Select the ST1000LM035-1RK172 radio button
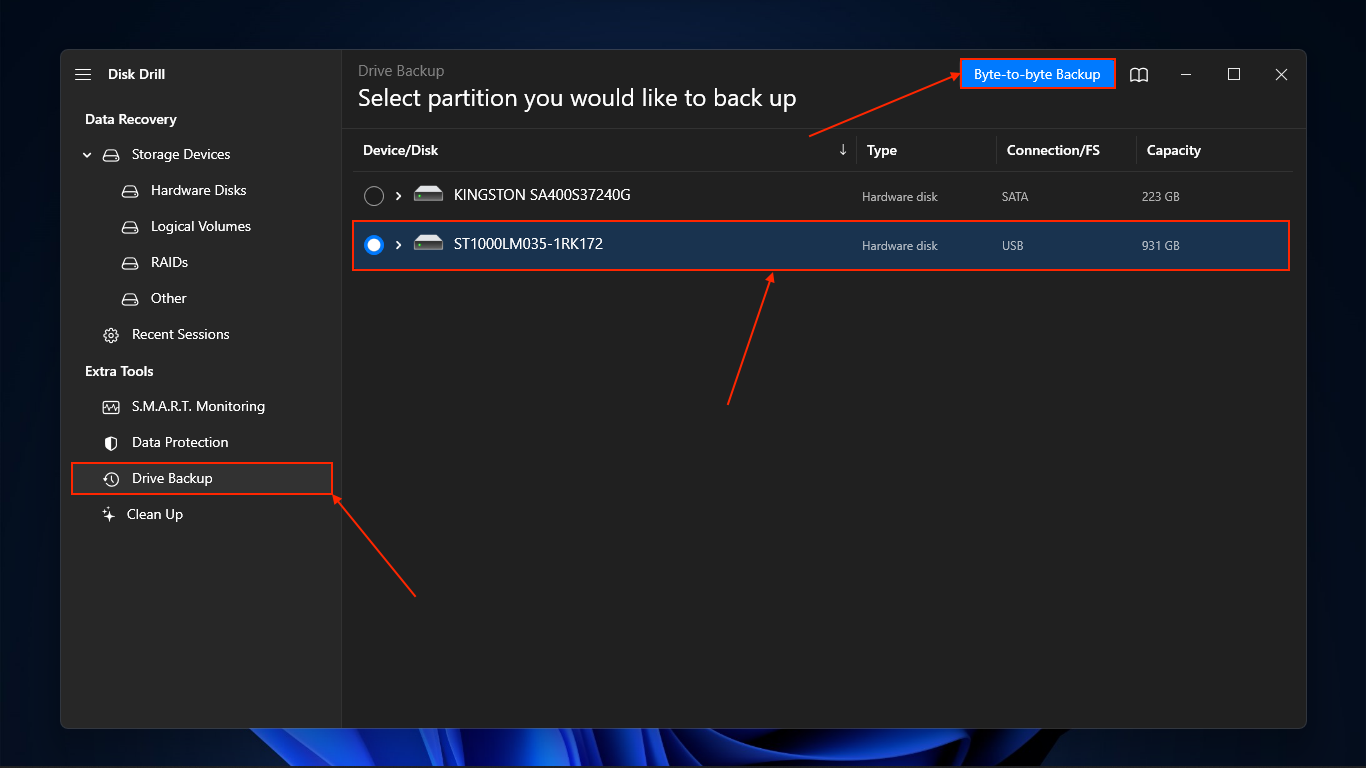Image resolution: width=1366 pixels, height=768 pixels. [x=374, y=245]
